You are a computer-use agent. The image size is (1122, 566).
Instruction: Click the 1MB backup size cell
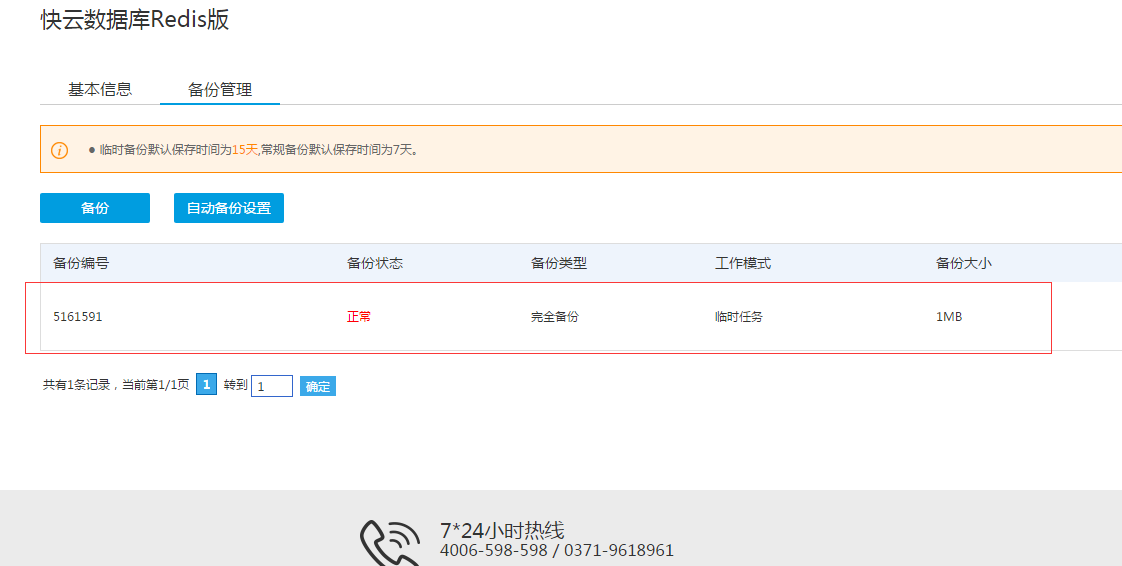[x=949, y=317]
